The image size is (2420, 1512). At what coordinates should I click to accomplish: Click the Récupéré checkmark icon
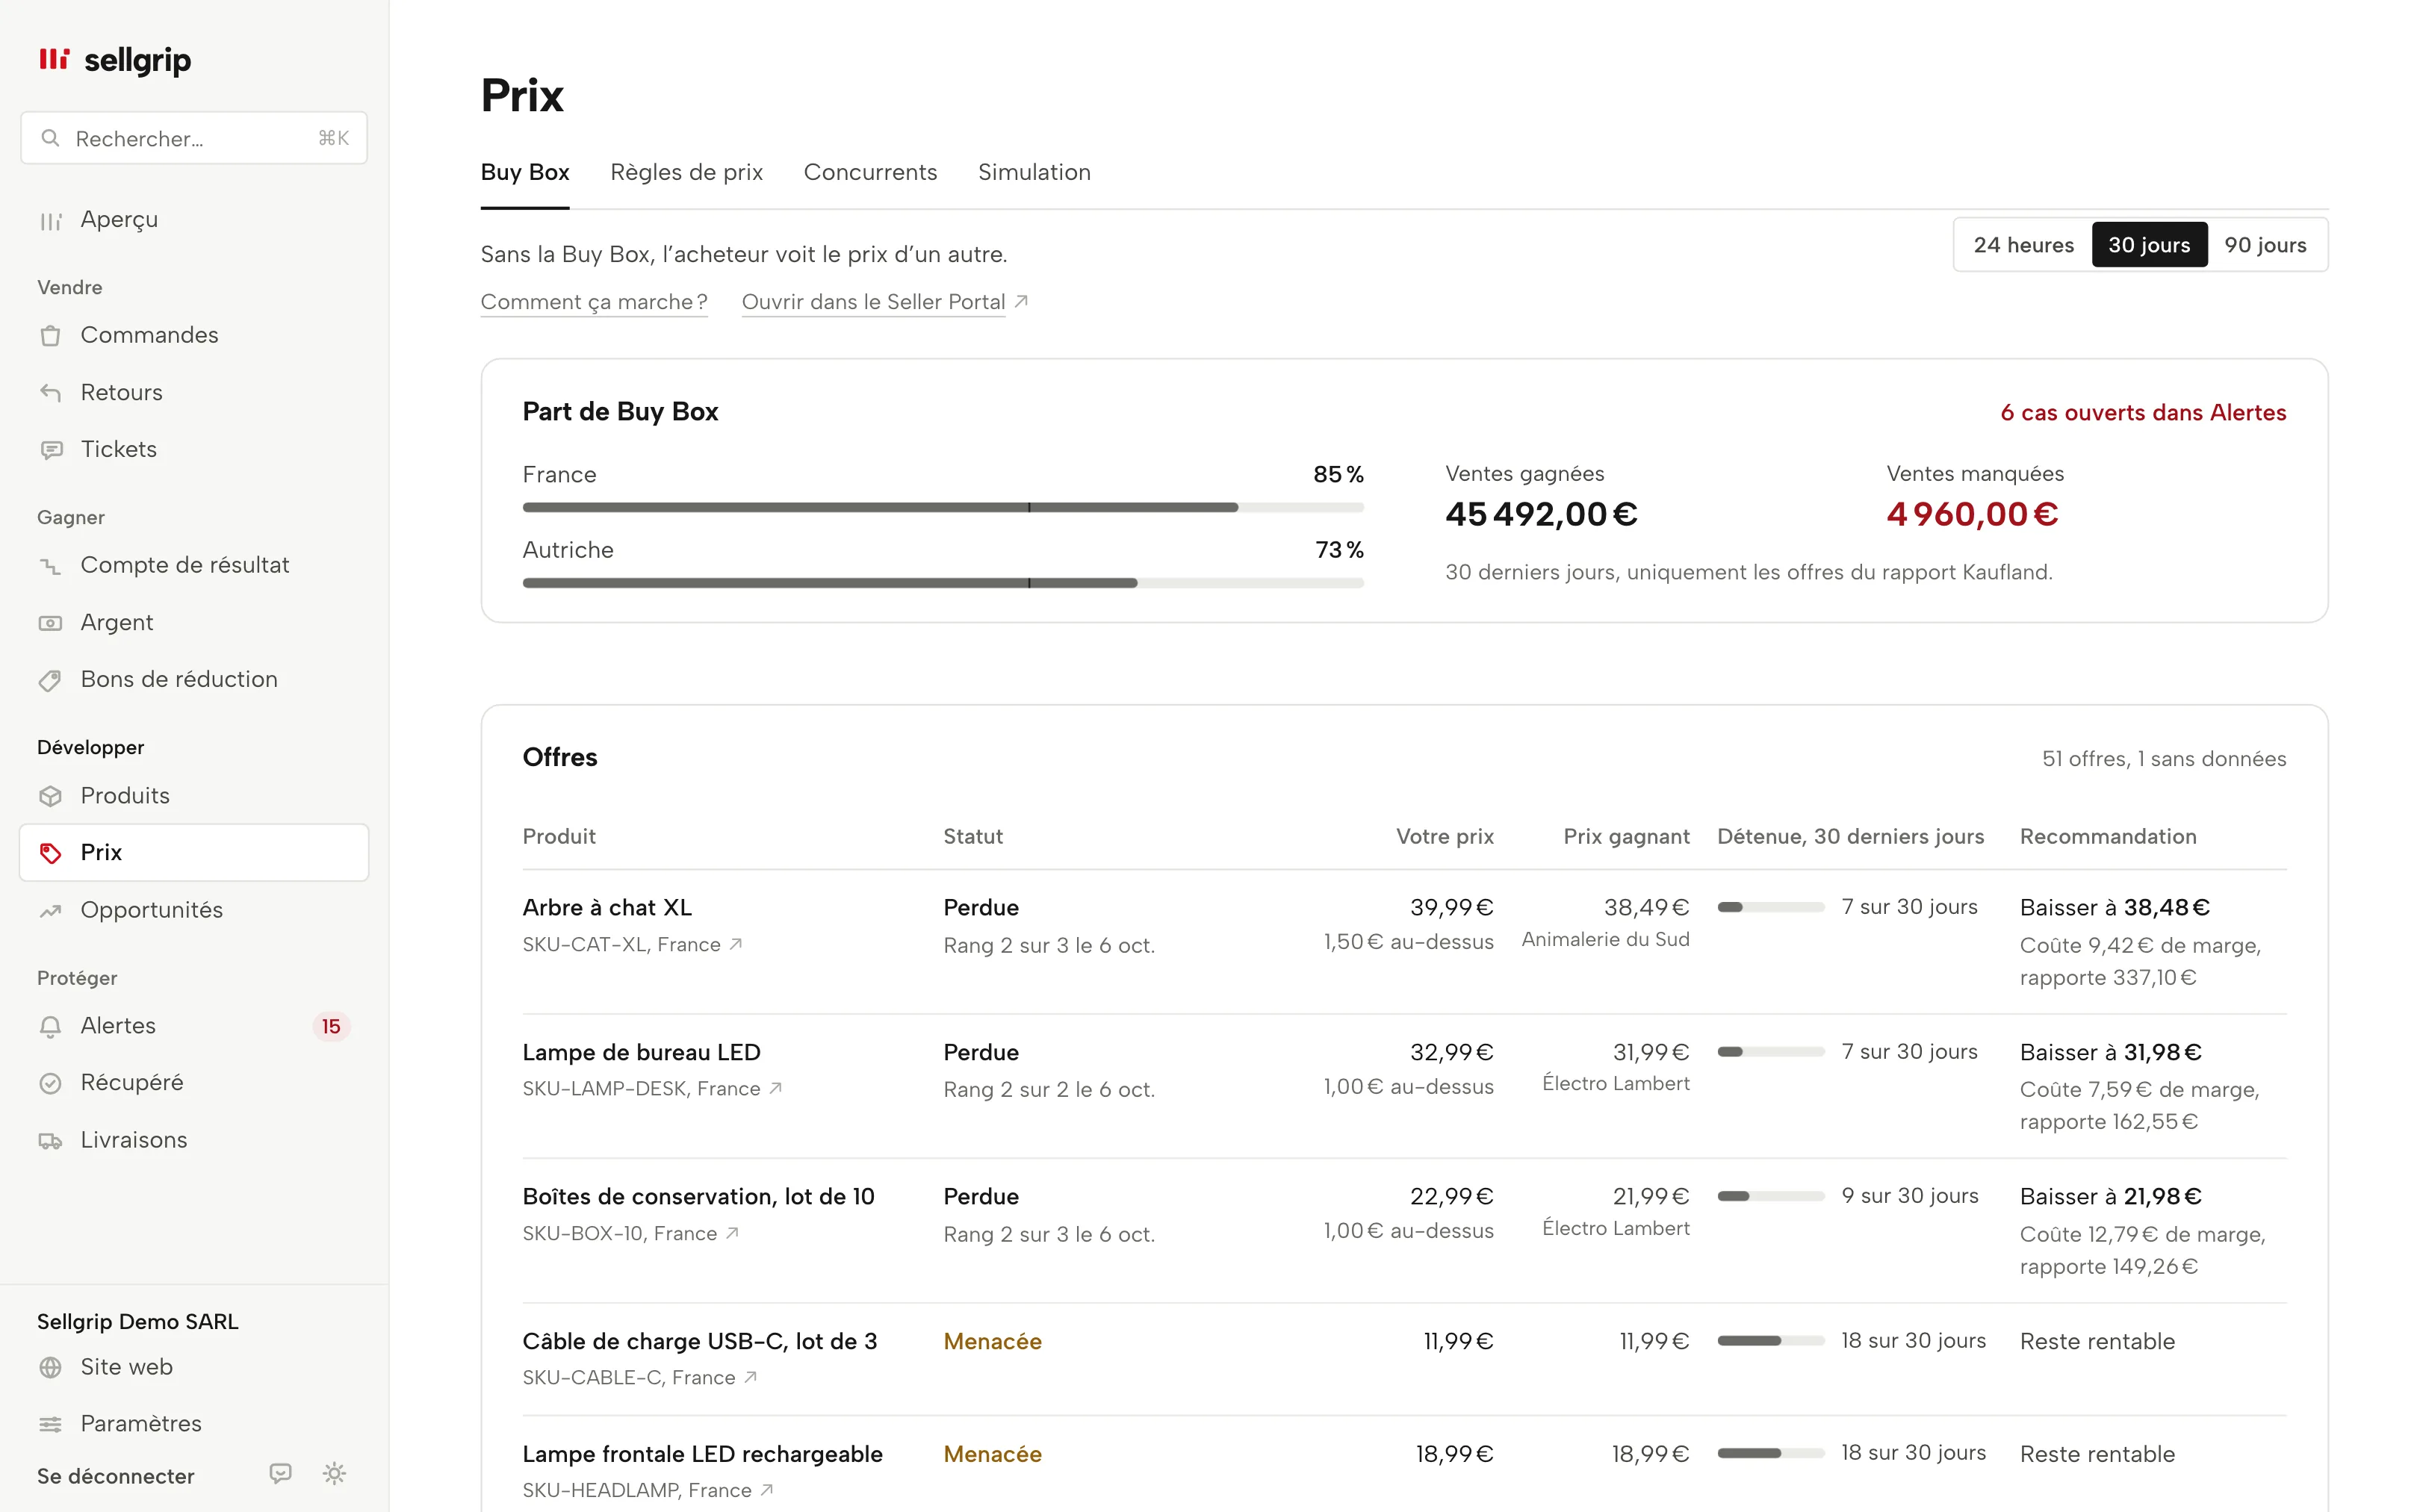click(x=50, y=1083)
